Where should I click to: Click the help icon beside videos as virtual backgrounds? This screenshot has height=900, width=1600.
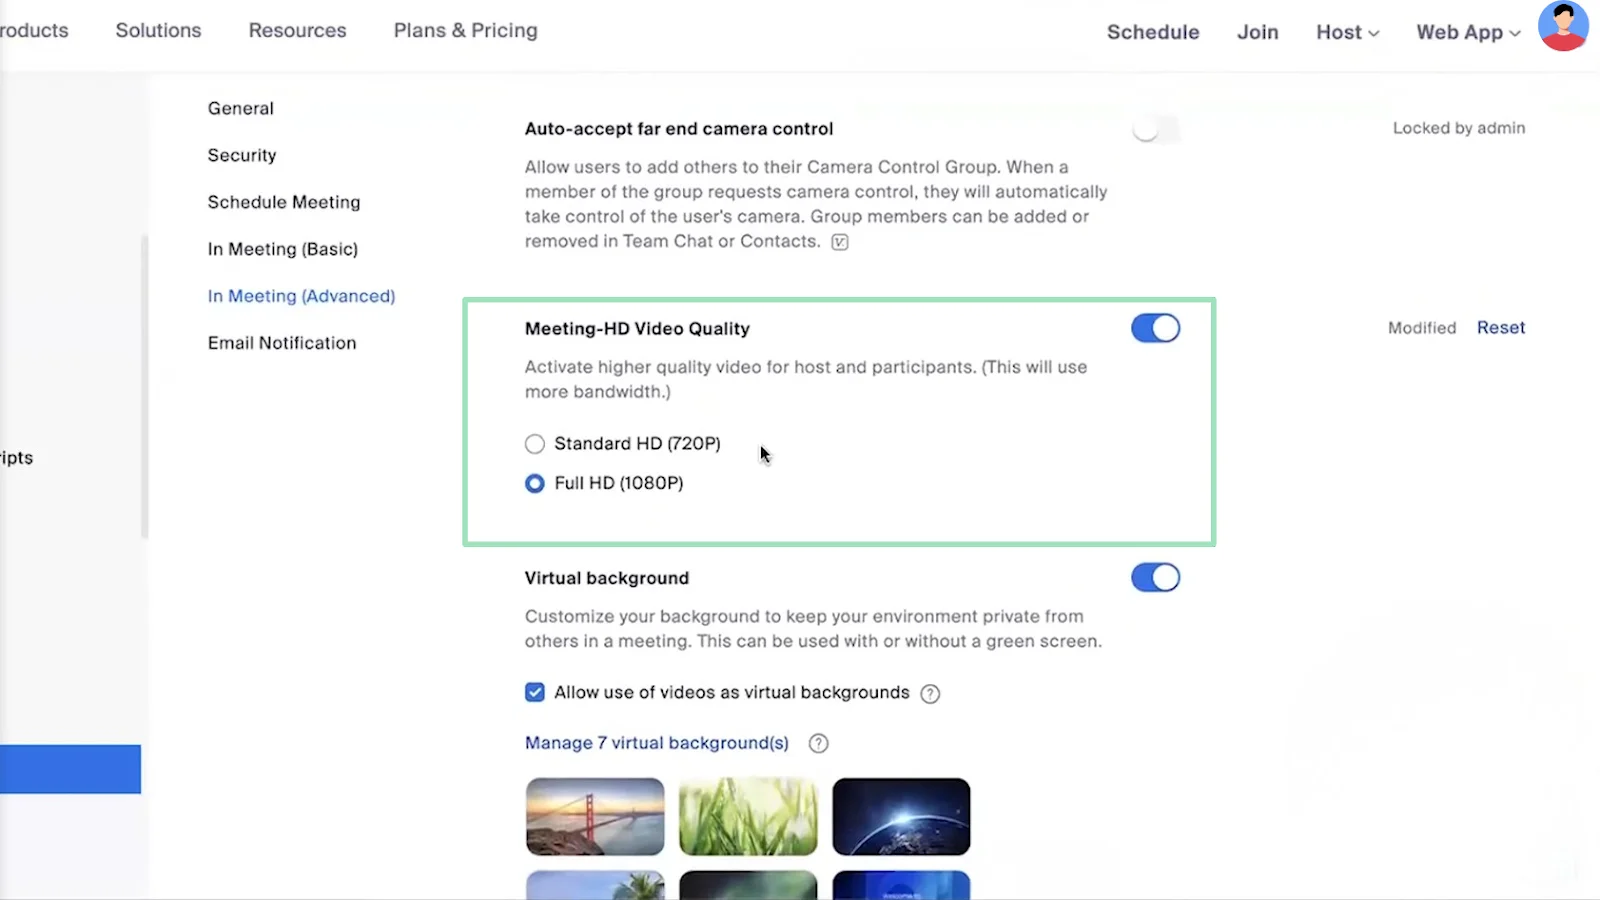tap(929, 693)
